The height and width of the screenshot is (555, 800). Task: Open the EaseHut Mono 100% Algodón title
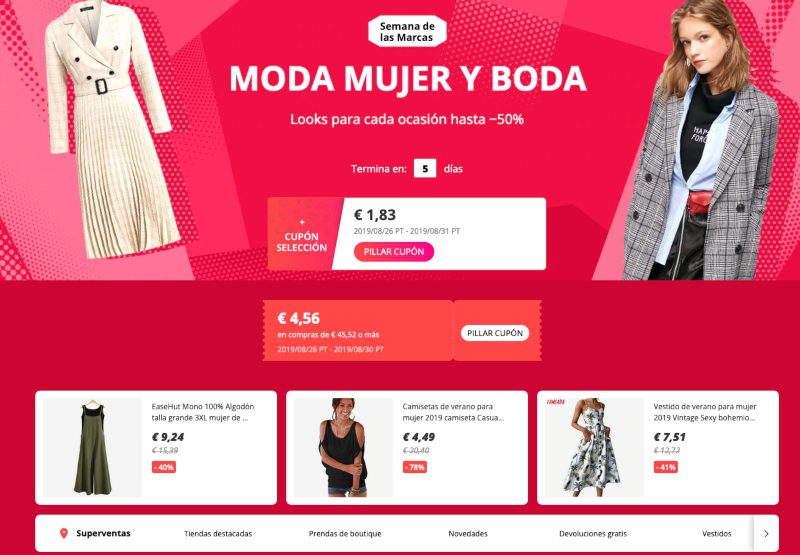(203, 412)
